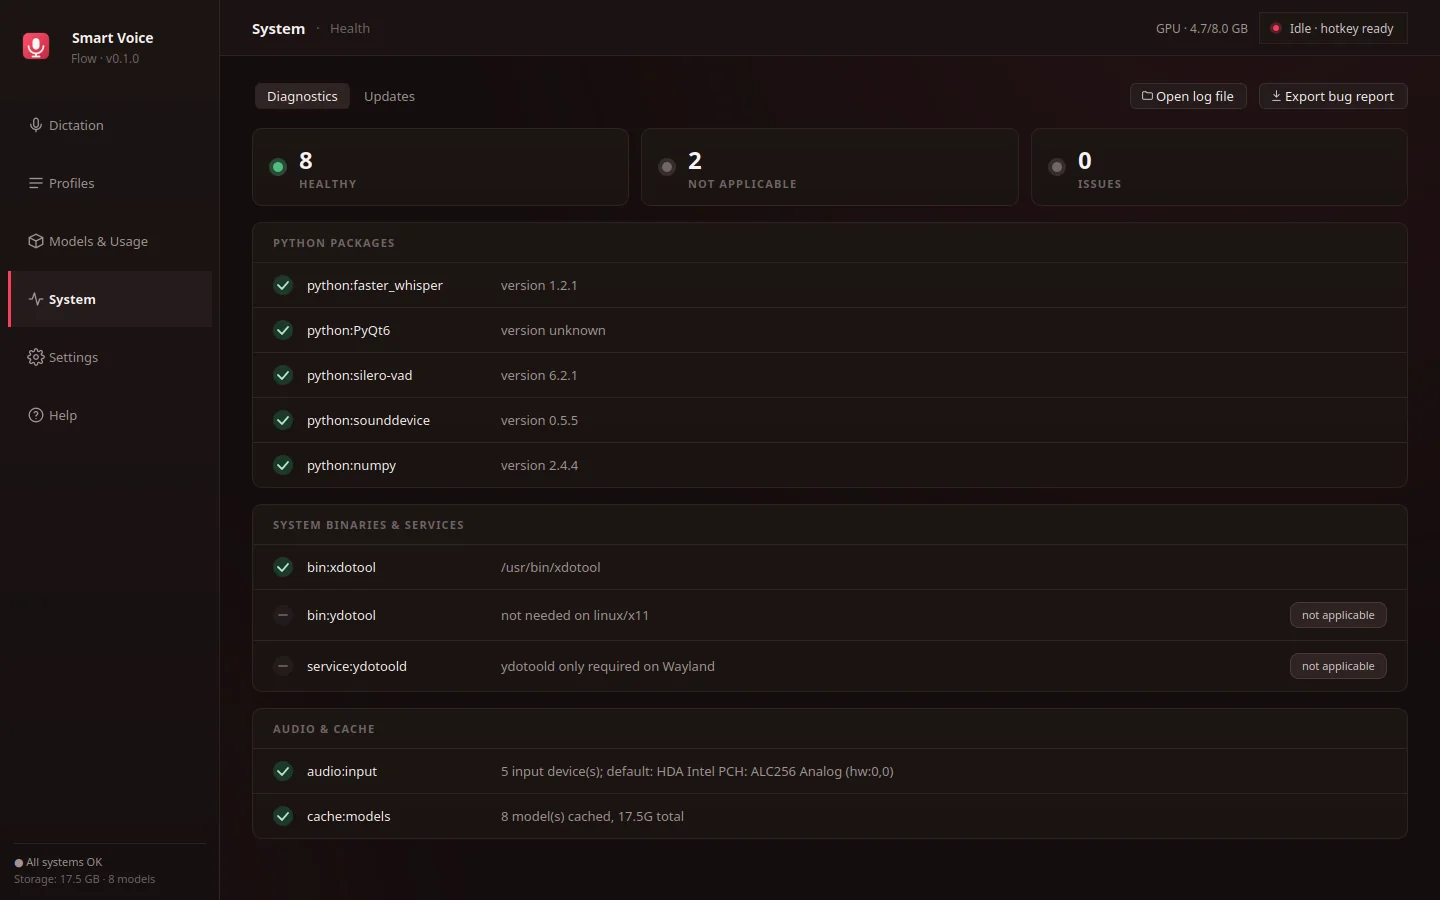The height and width of the screenshot is (900, 1440).
Task: Click the green Healthy status indicator
Action: [278, 167]
